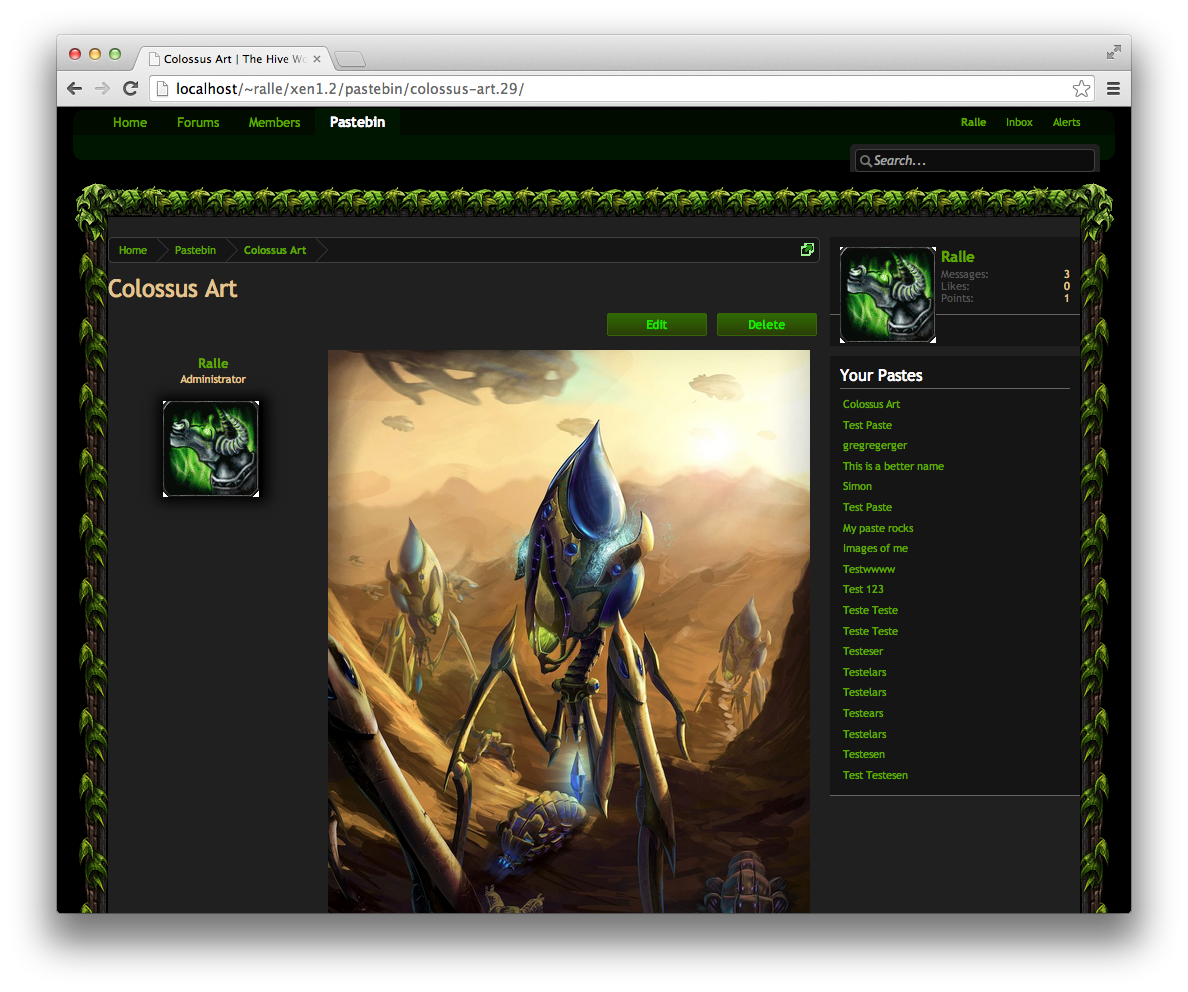Open quick navigation icon in breadcrumb bar
This screenshot has height=992, width=1188.
coord(808,250)
